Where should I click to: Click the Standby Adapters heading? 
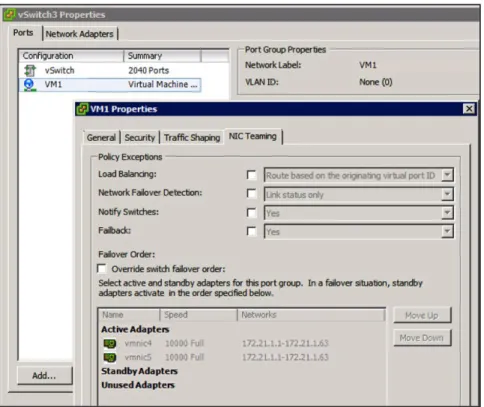coord(139,371)
